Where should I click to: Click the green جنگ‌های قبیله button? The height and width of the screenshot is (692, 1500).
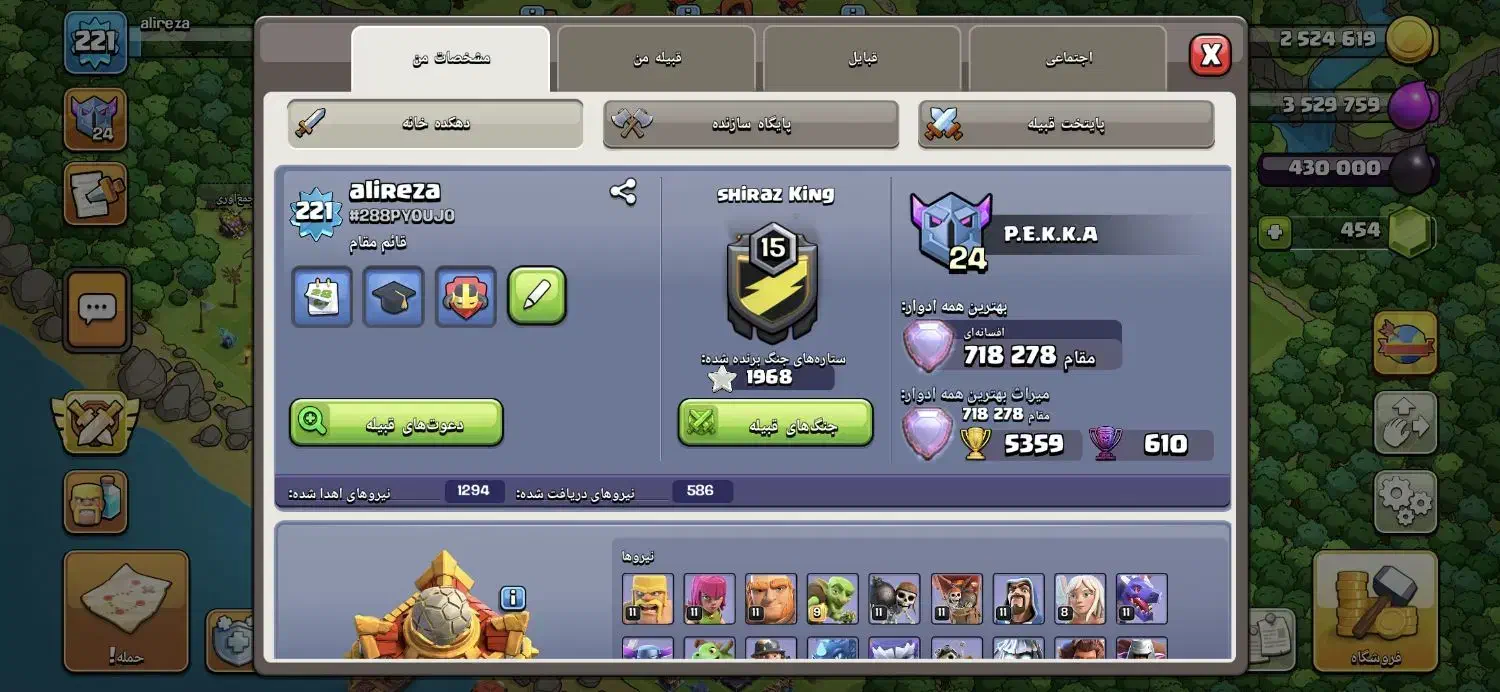(775, 423)
